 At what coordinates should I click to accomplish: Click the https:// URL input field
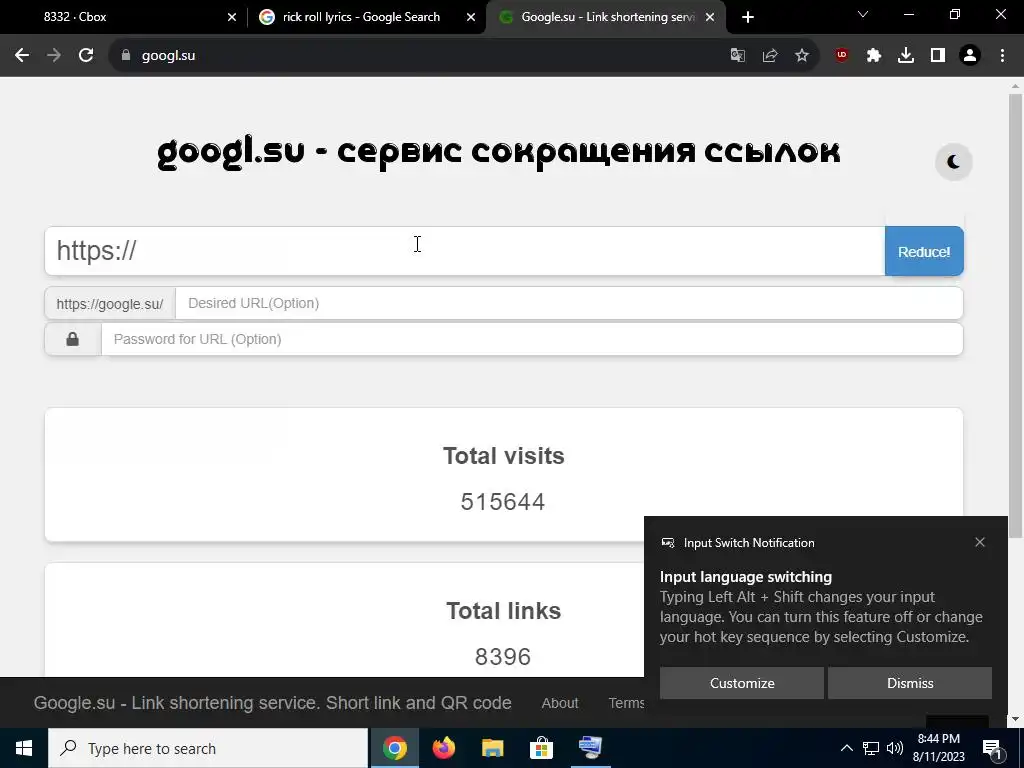pos(464,251)
